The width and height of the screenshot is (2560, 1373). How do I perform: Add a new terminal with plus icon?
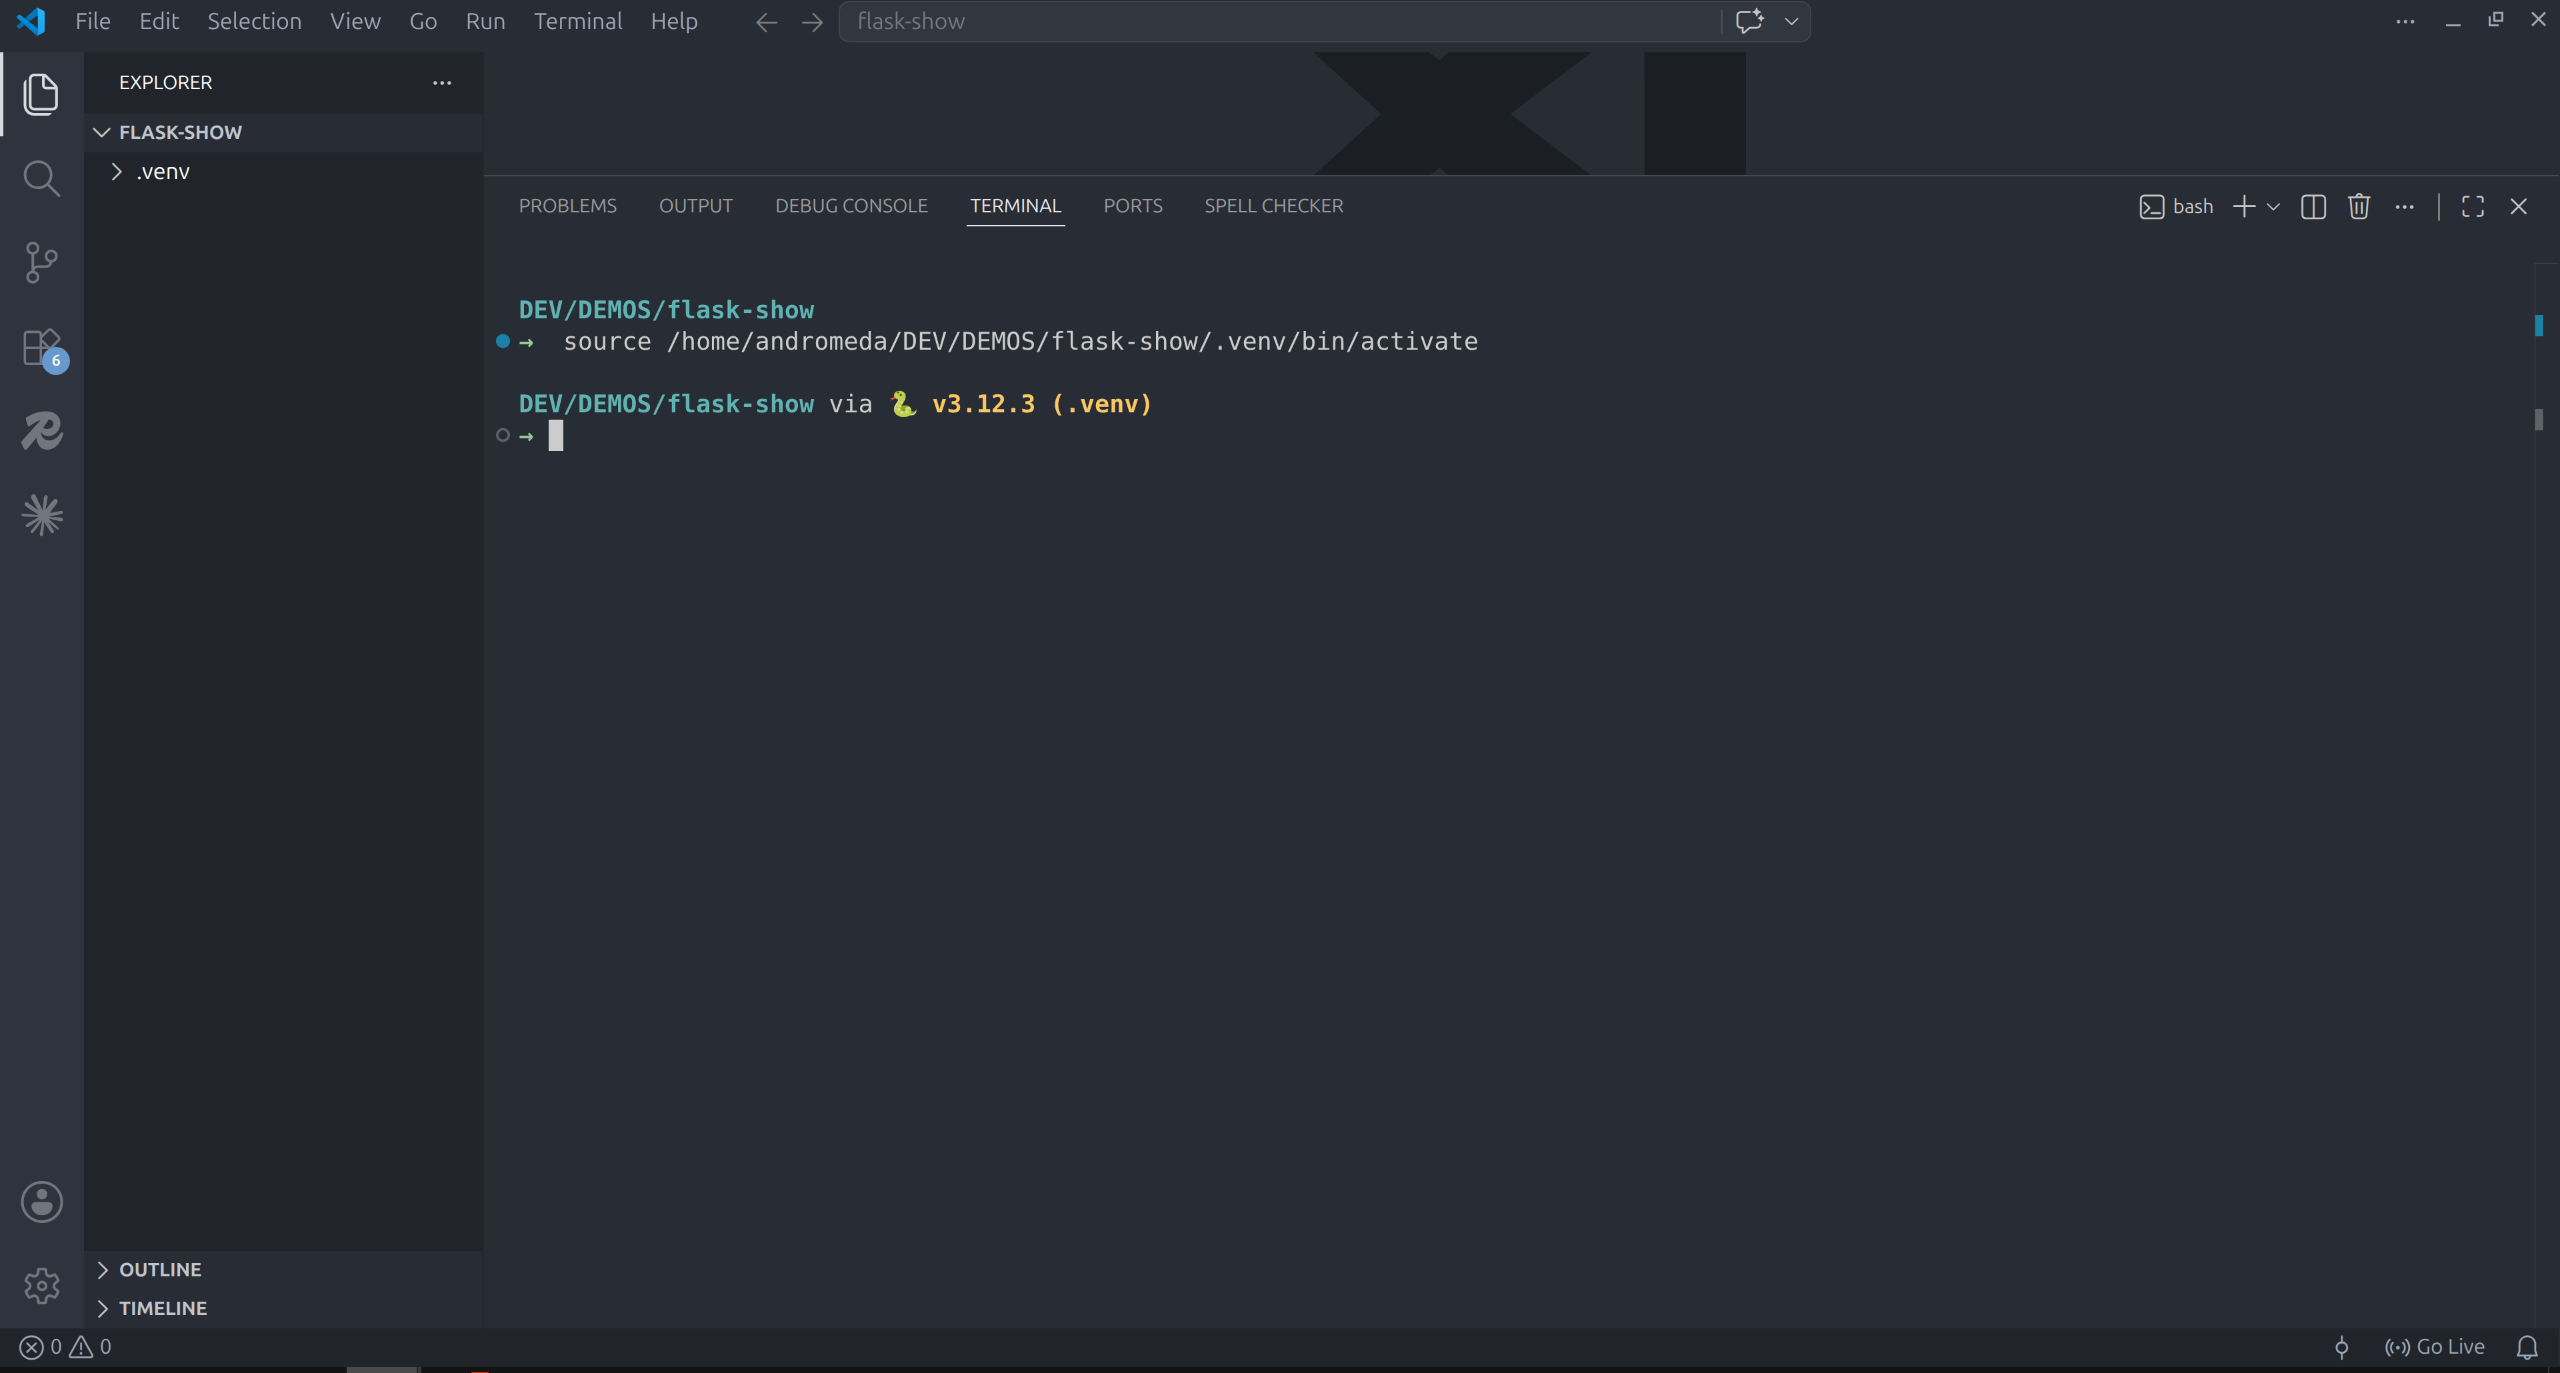click(2244, 206)
